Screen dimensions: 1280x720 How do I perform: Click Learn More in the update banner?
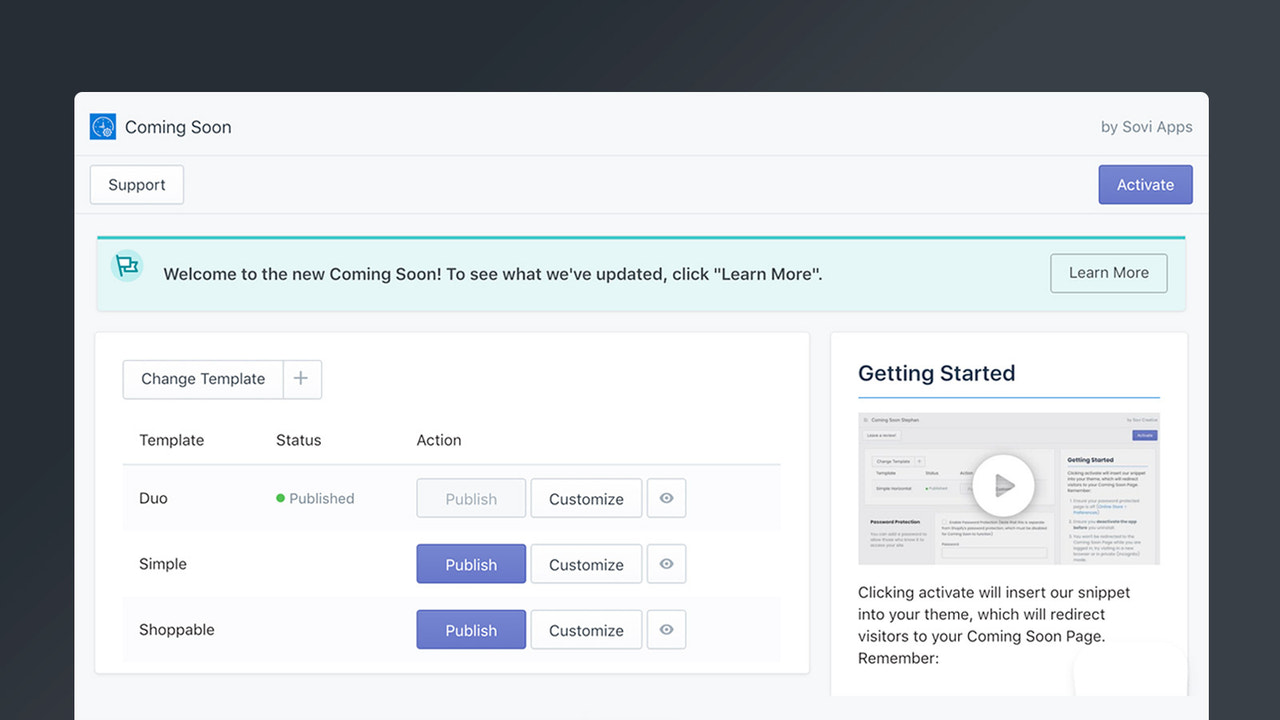(x=1108, y=272)
